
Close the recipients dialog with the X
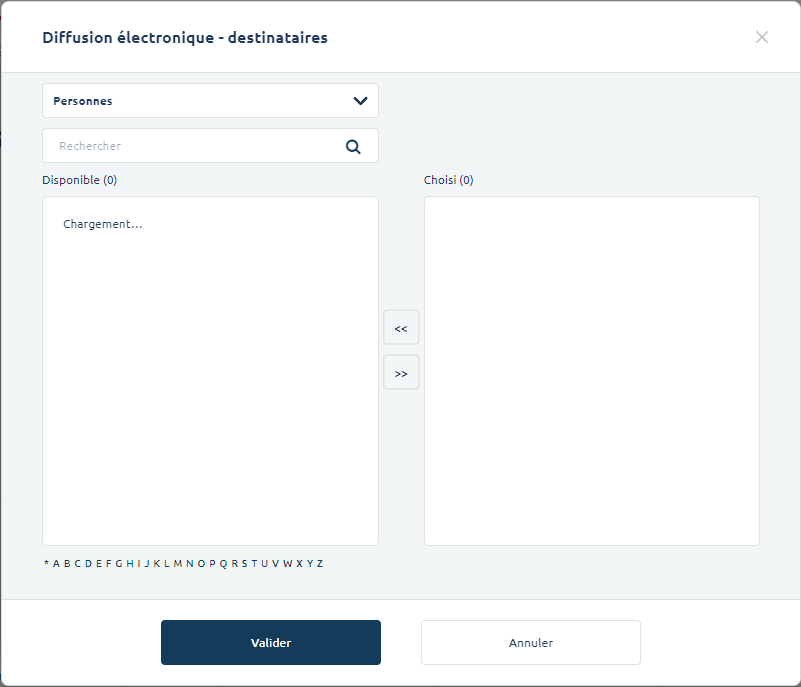[762, 37]
